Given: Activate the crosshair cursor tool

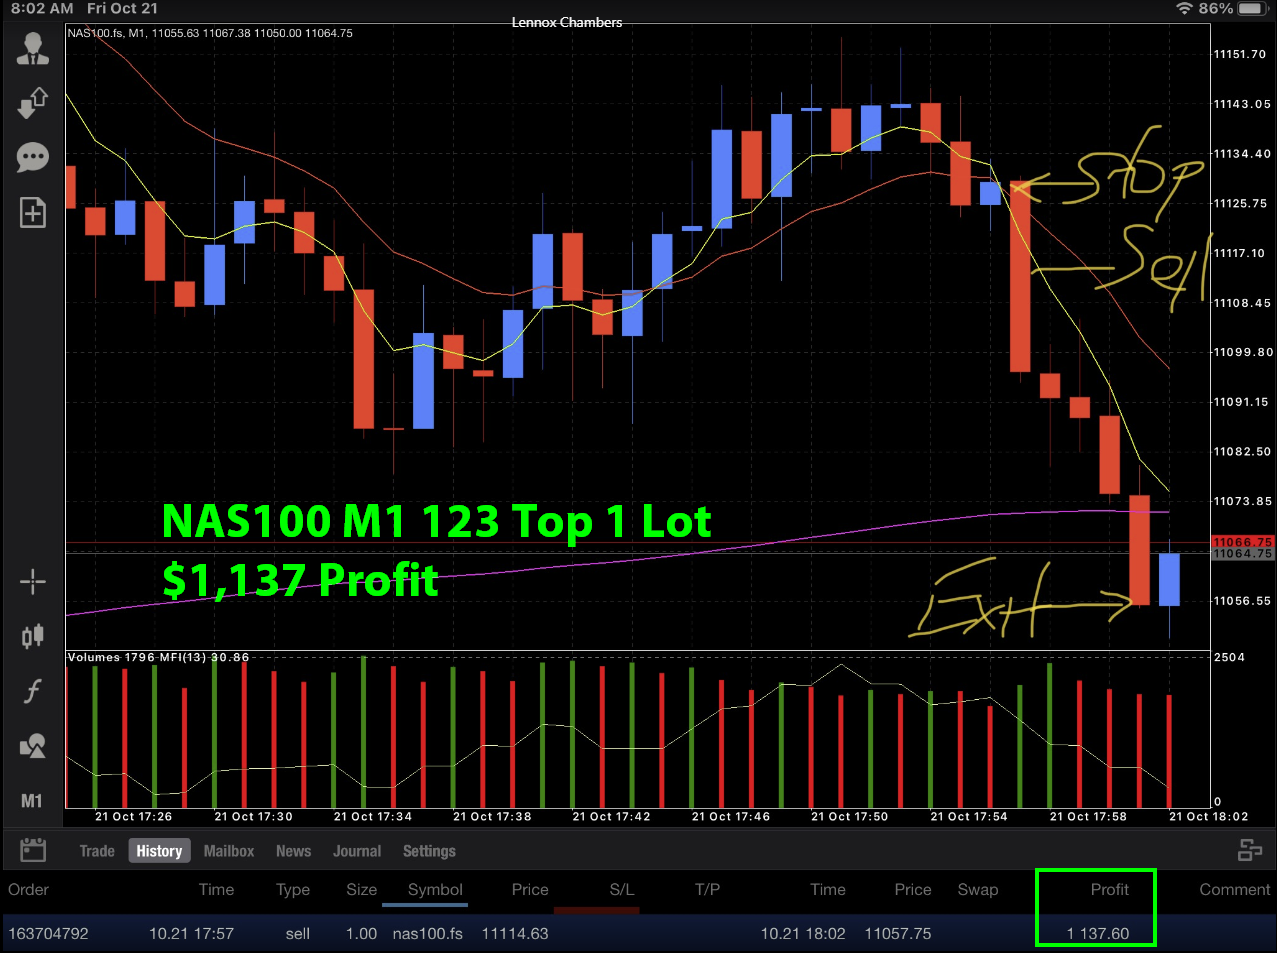Looking at the screenshot, I should 33,581.
